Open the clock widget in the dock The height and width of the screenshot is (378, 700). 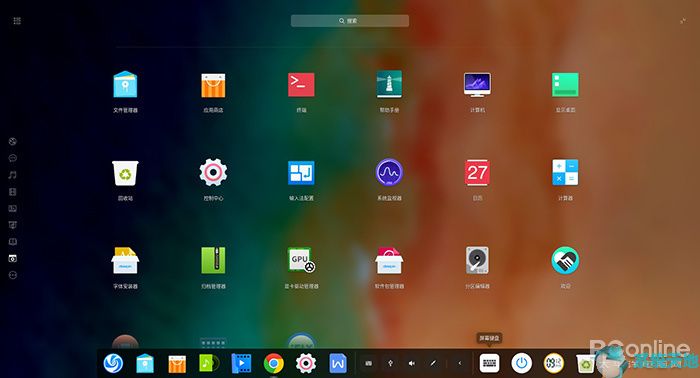click(x=554, y=363)
